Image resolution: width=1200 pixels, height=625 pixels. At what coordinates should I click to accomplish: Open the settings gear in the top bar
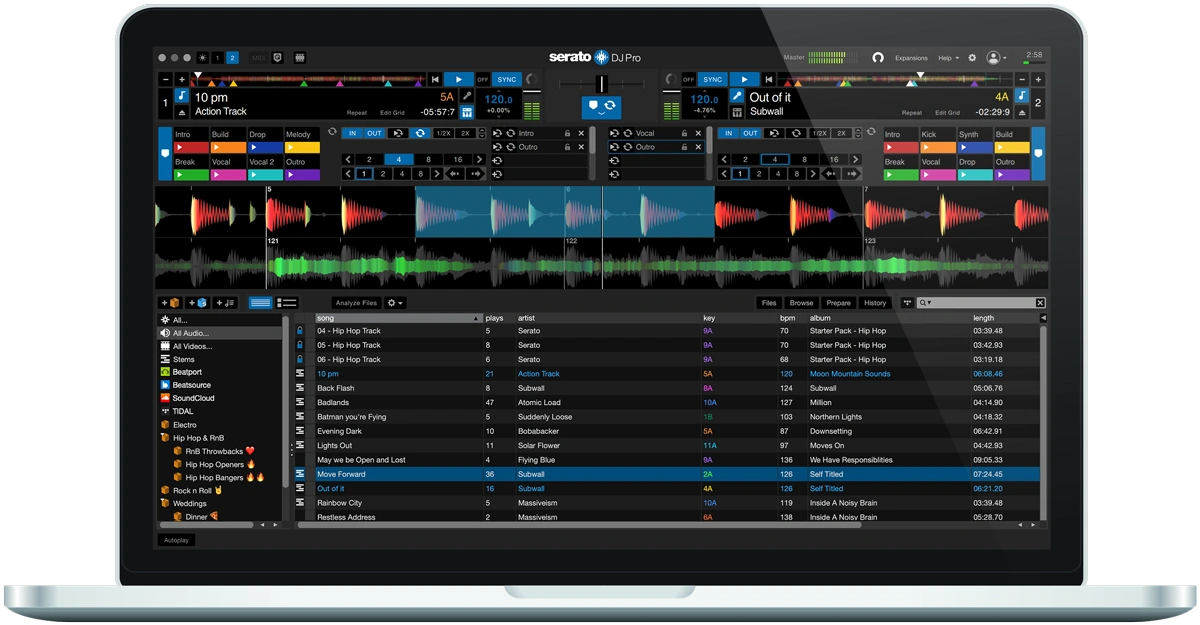coord(972,58)
